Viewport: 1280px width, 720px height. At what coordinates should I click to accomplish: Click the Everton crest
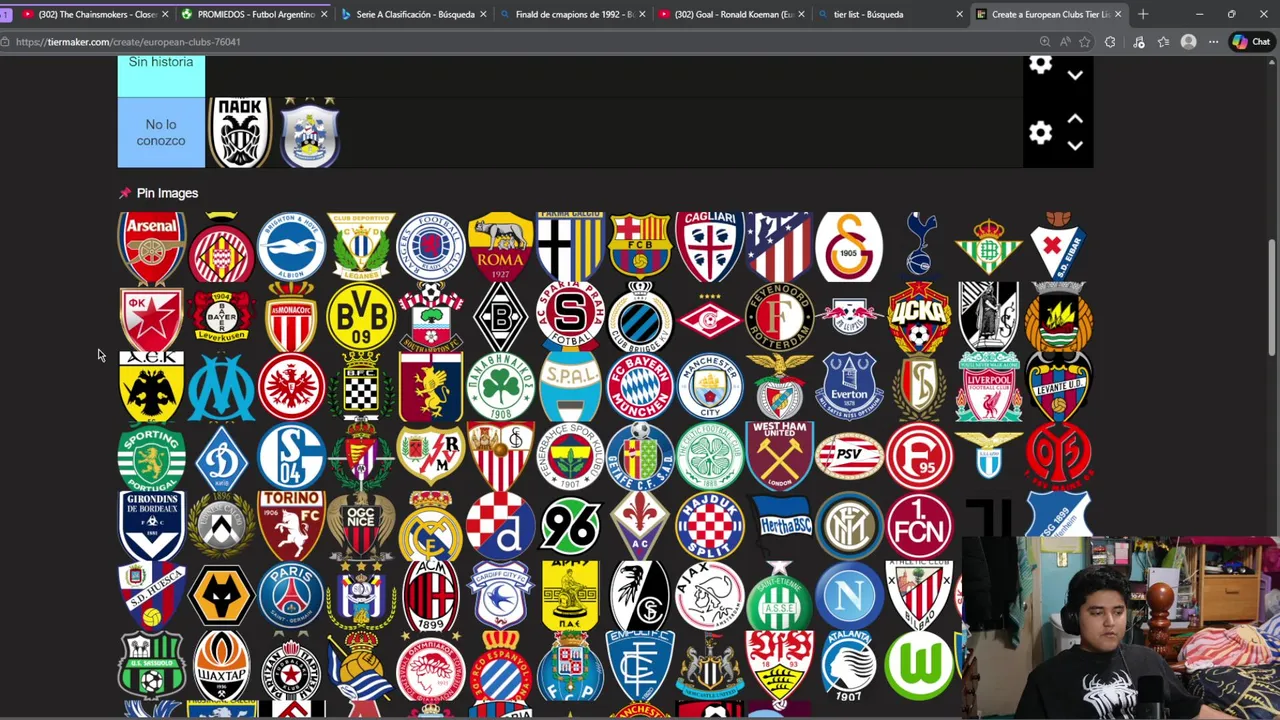pyautogui.click(x=849, y=387)
